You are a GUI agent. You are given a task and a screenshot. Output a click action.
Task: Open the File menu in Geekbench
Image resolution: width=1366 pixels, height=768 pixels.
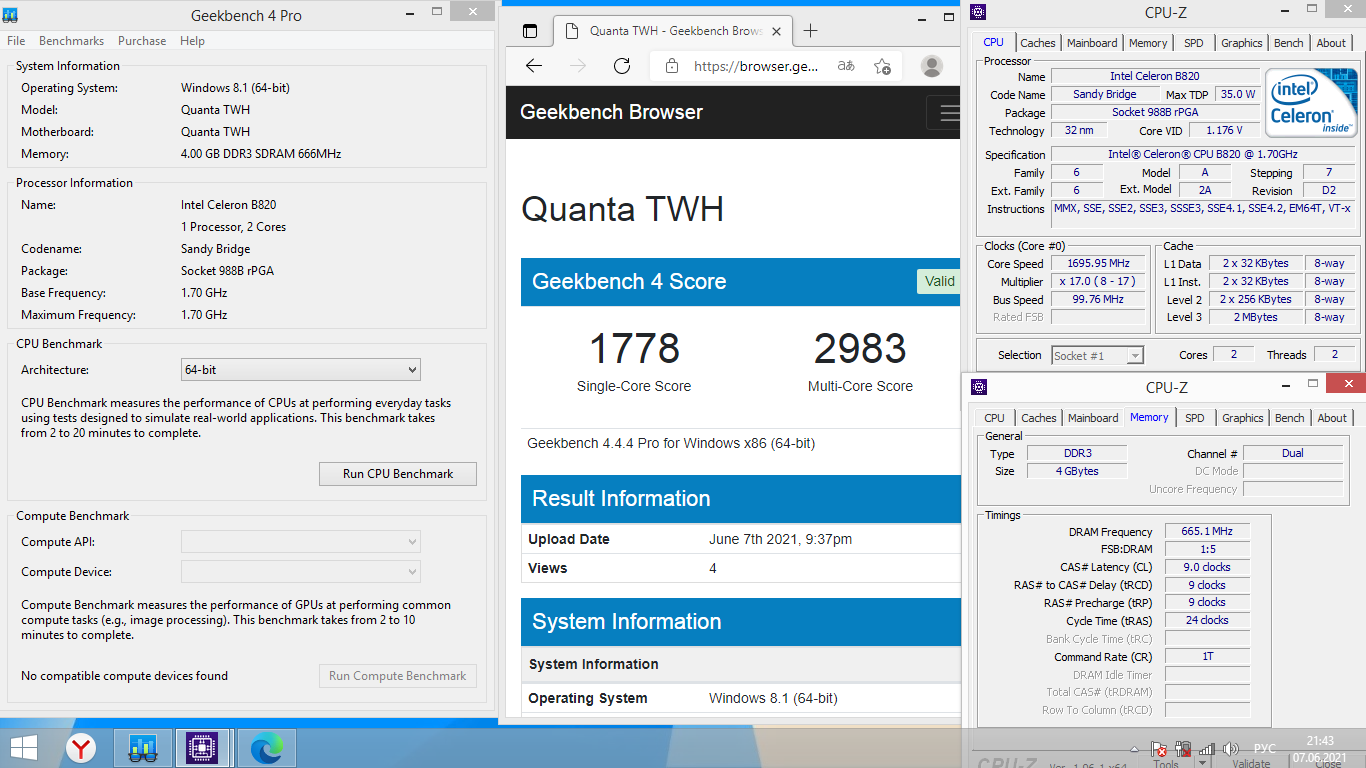(16, 41)
